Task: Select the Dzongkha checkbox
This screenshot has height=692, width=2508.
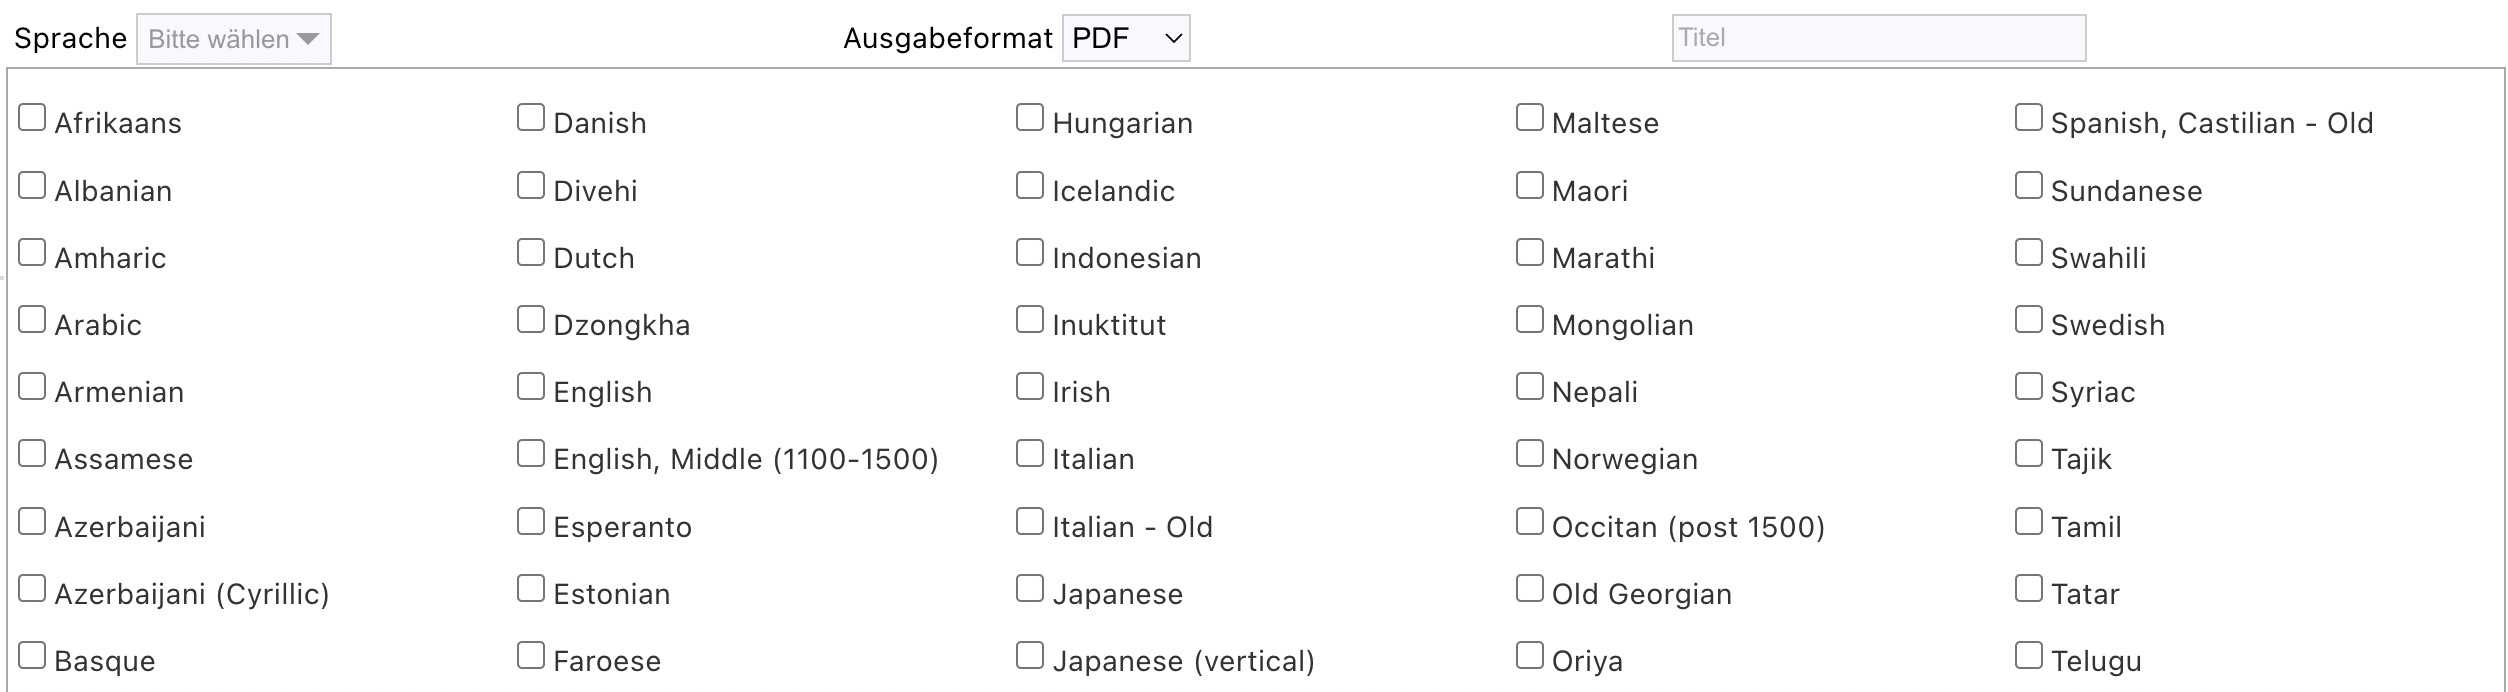Action: point(531,320)
